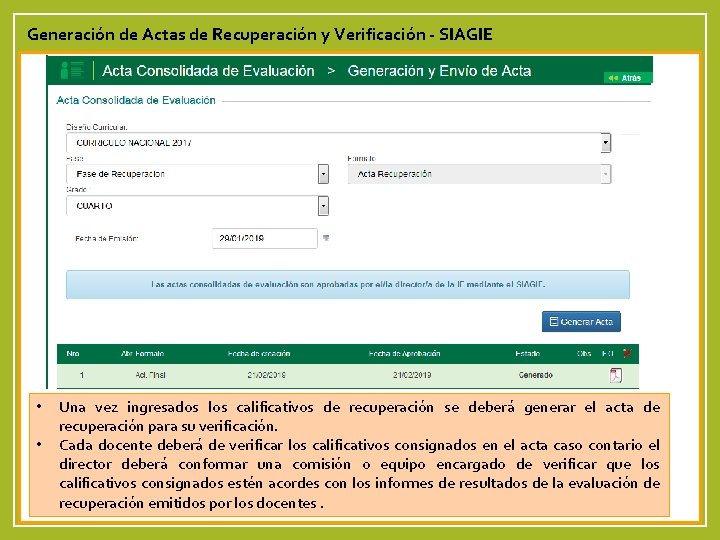Click the Abr. Formato column header
This screenshot has width=720, height=540.
(x=142, y=354)
